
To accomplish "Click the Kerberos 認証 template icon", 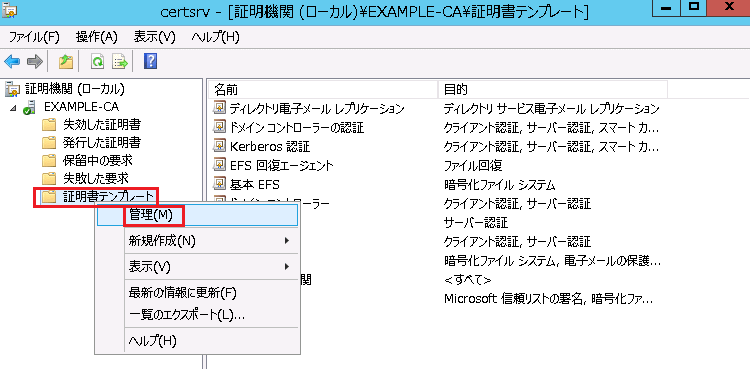I will (219, 146).
